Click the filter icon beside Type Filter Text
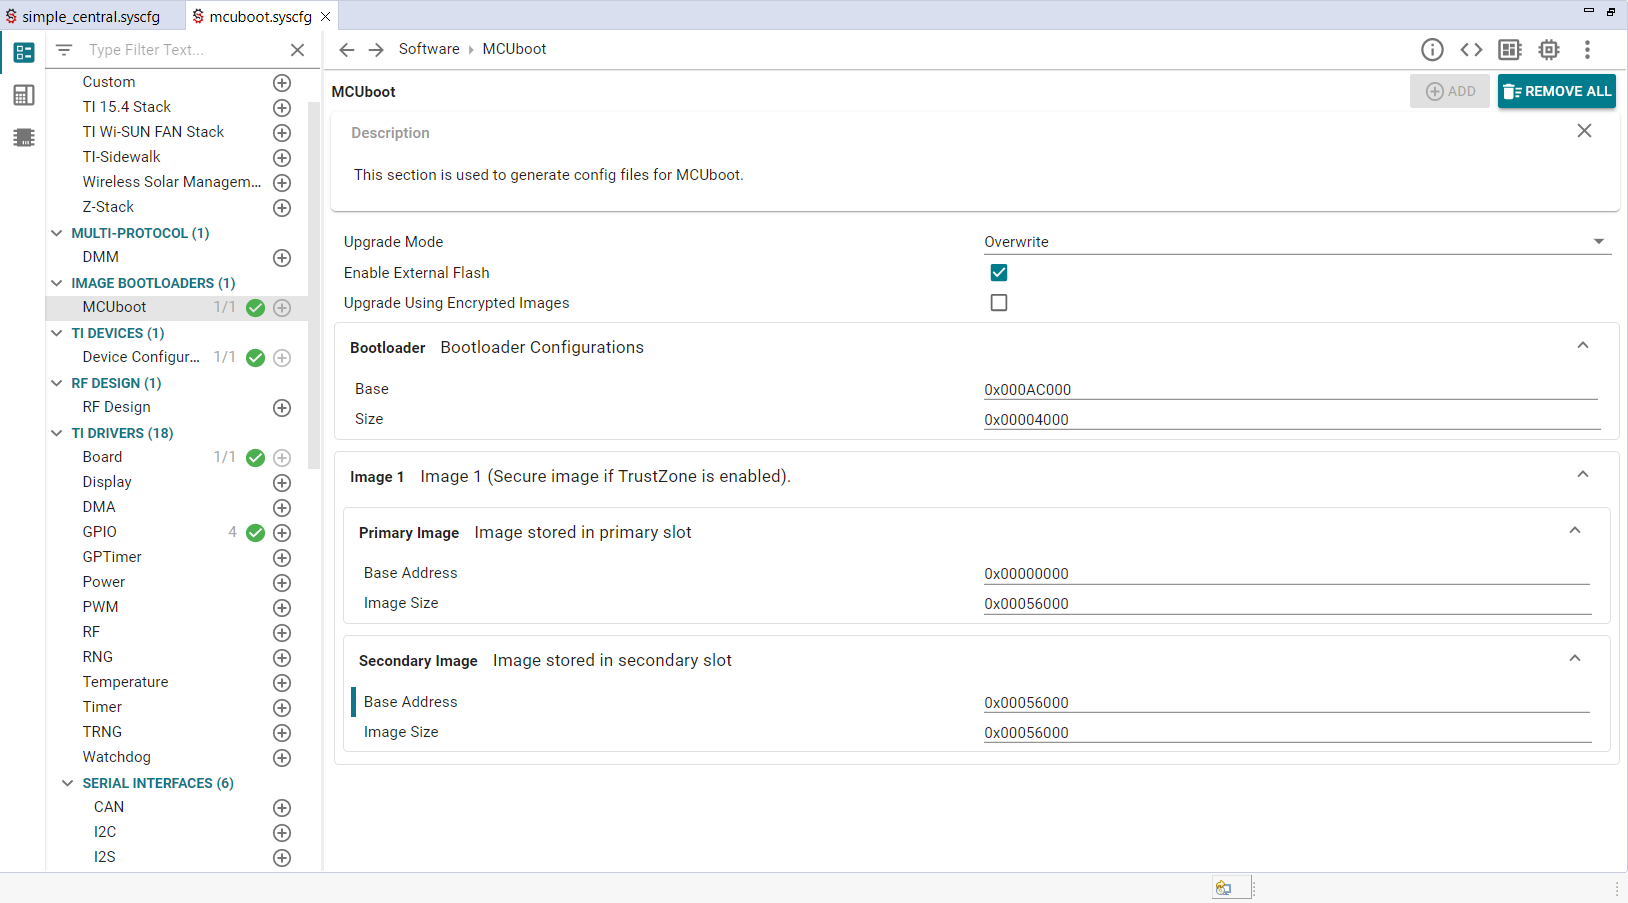Image resolution: width=1628 pixels, height=903 pixels. point(64,50)
